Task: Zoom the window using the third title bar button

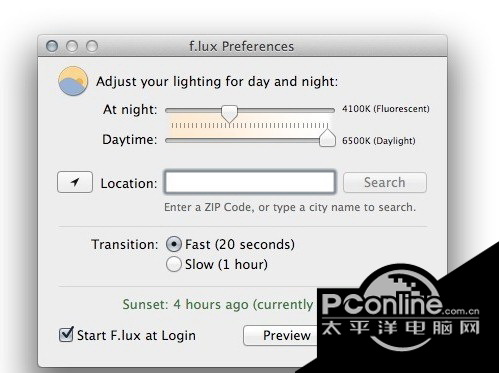Action: (92, 46)
